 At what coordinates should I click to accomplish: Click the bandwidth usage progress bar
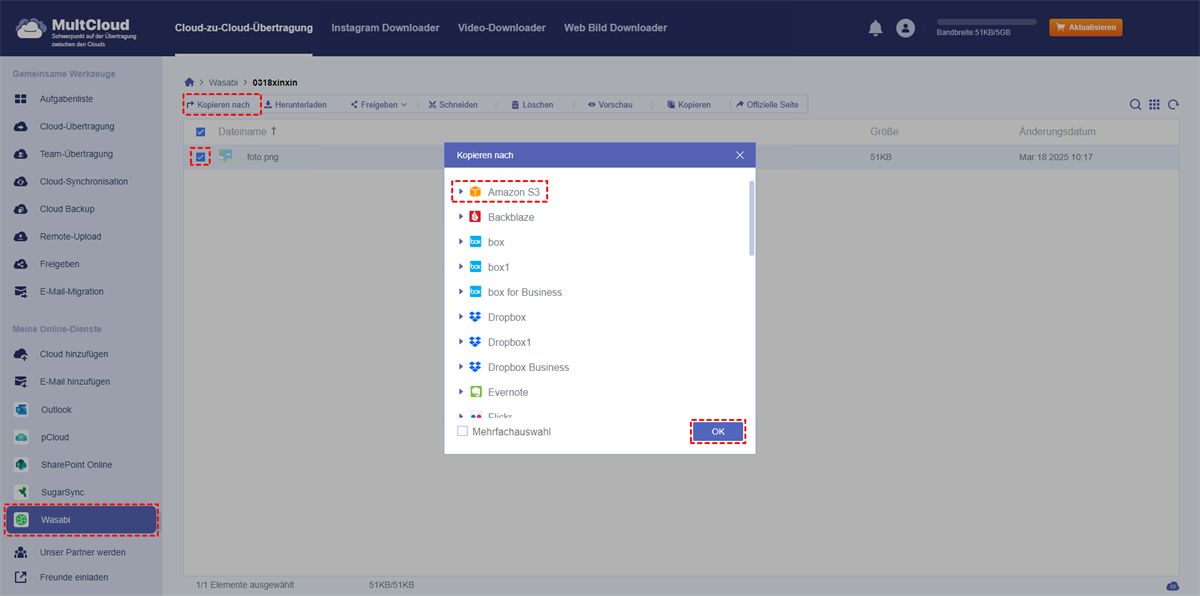coord(986,21)
